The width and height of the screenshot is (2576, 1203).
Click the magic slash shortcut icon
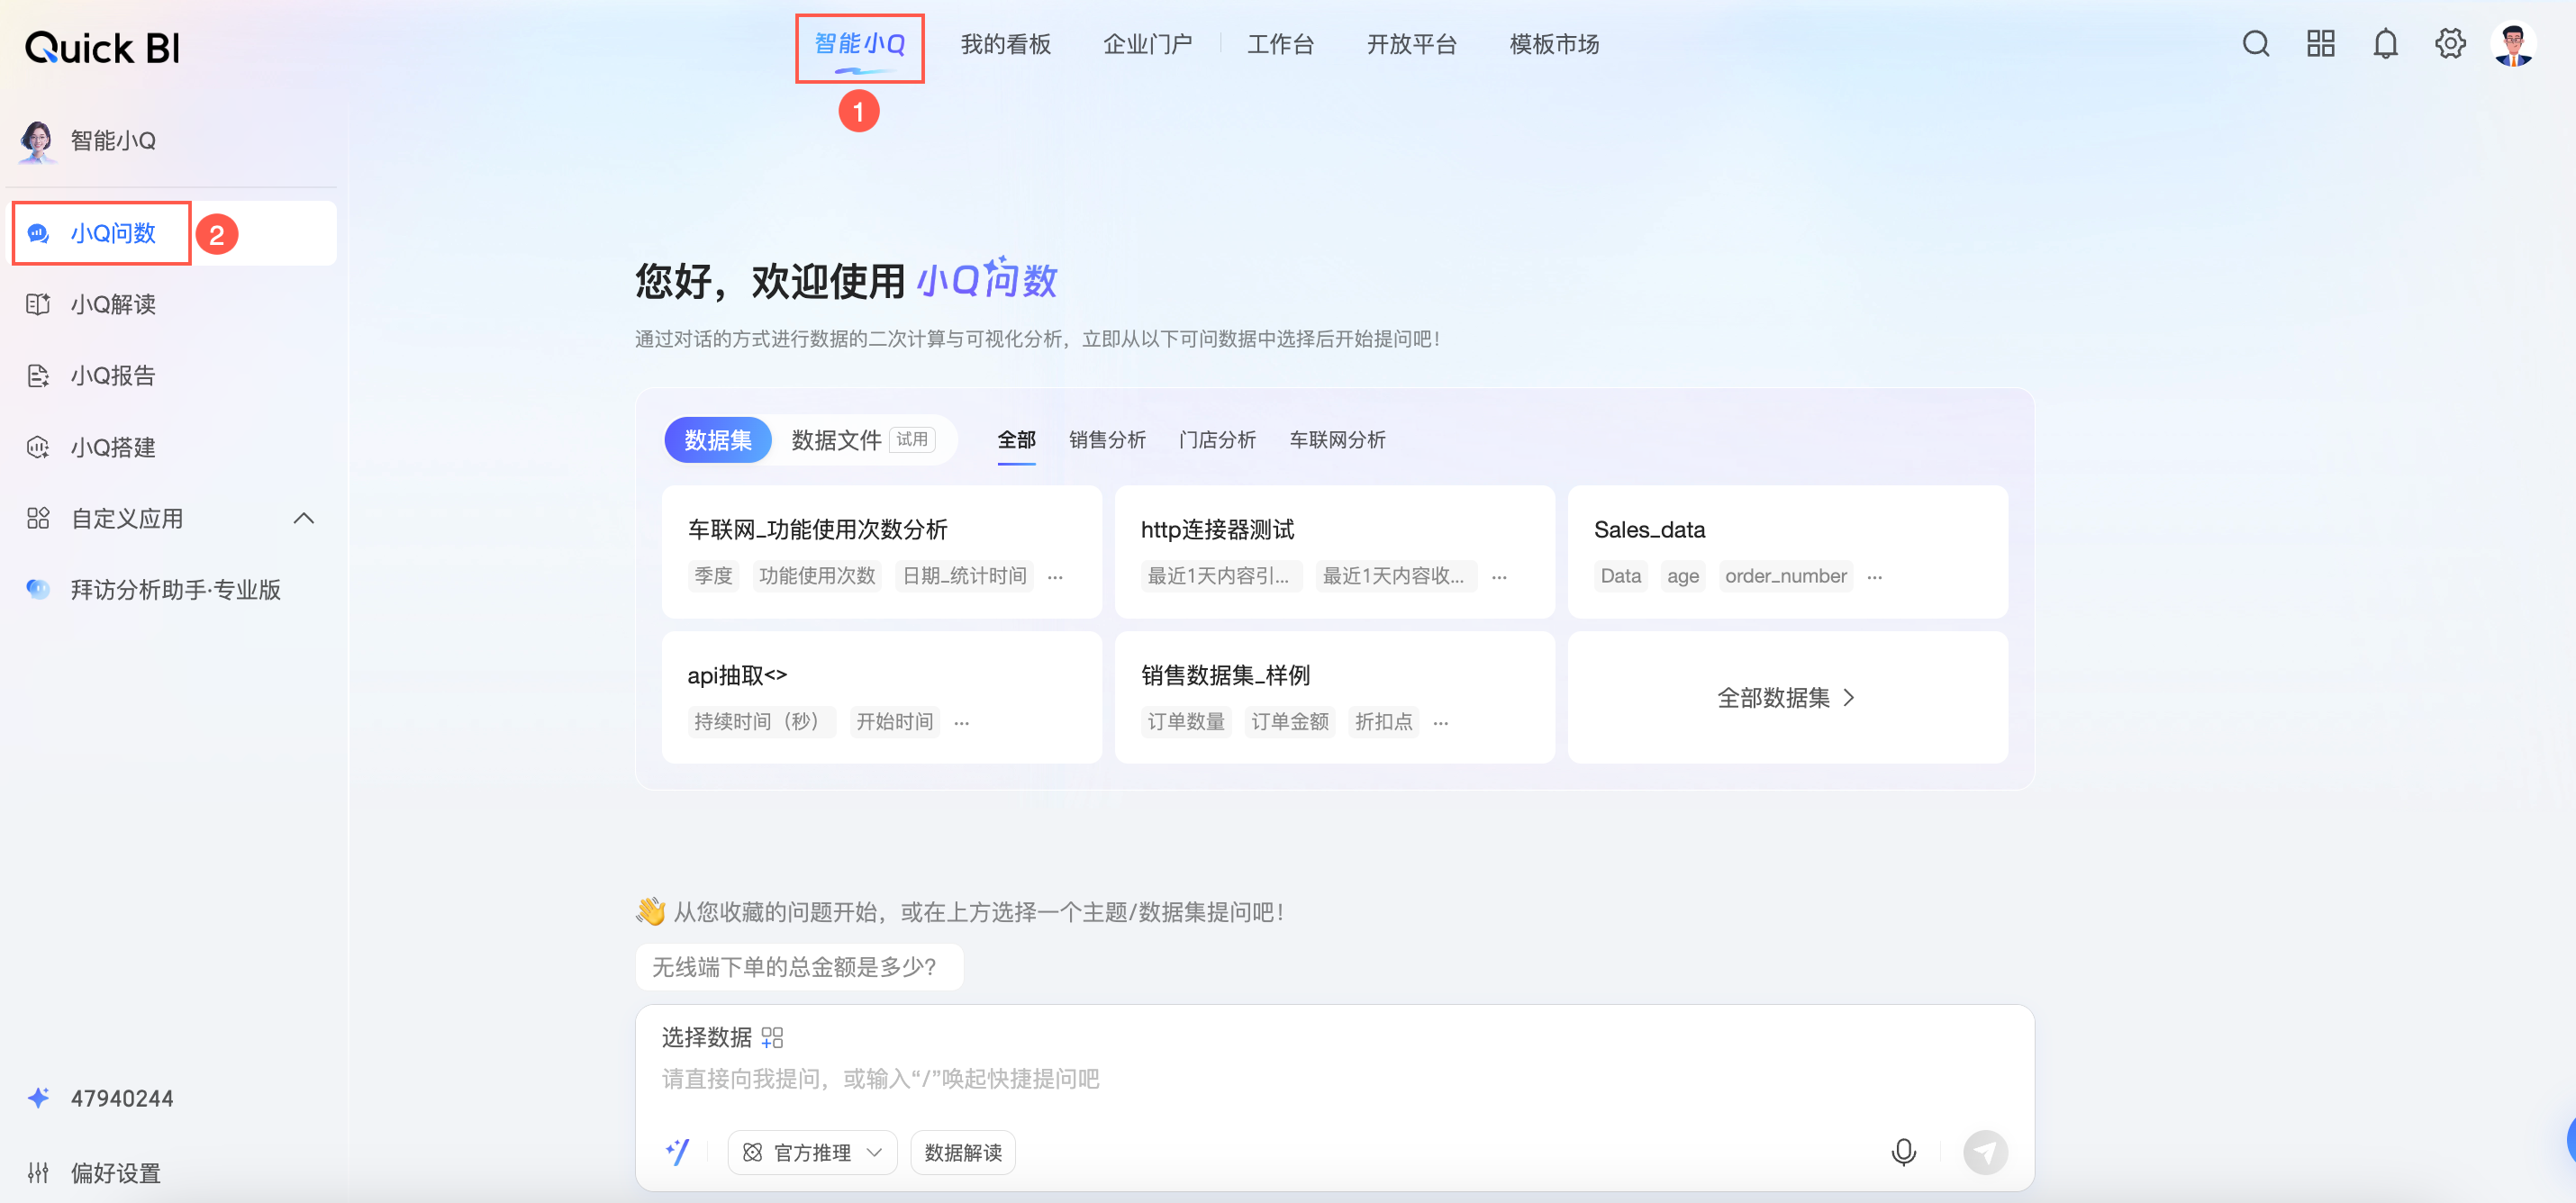[x=677, y=1152]
